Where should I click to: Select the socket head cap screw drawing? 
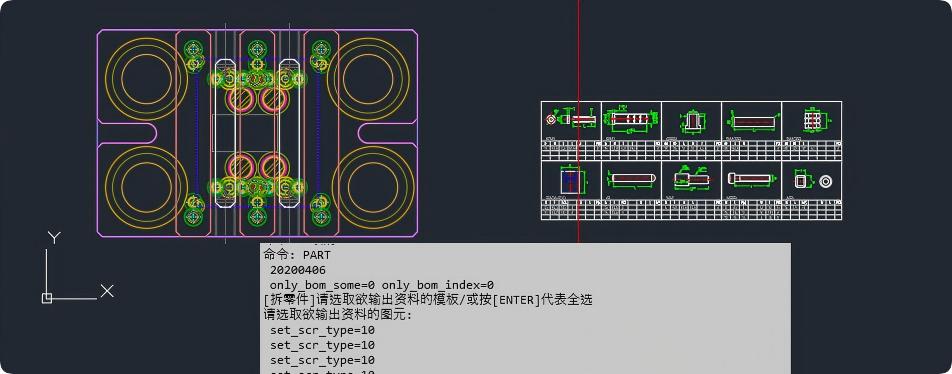pyautogui.click(x=752, y=179)
